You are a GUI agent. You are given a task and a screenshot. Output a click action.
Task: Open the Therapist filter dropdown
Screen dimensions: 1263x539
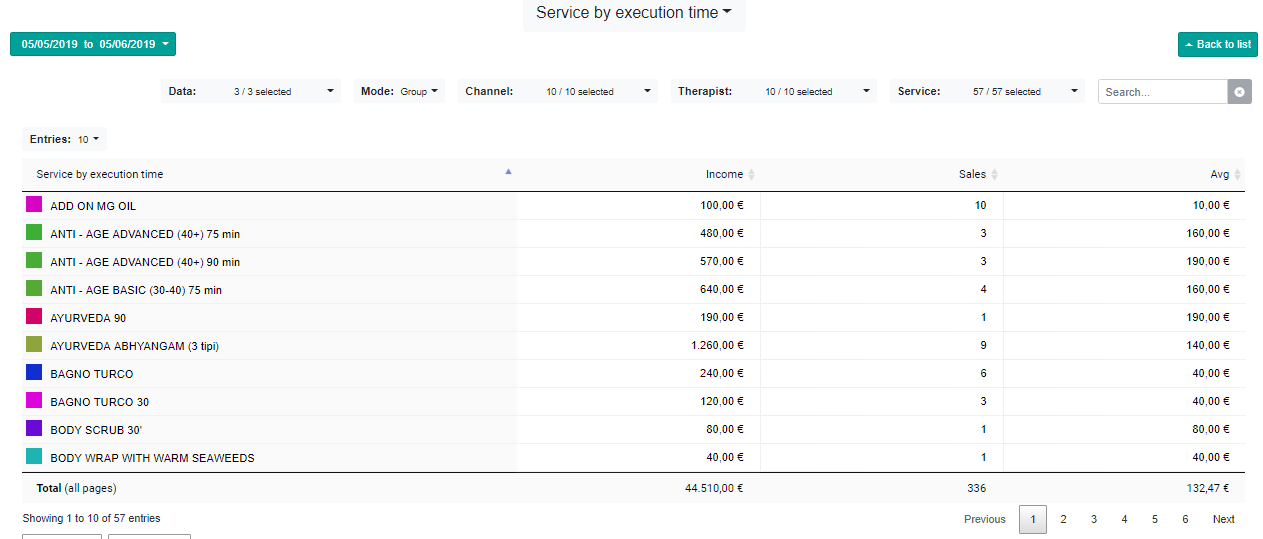pos(773,92)
